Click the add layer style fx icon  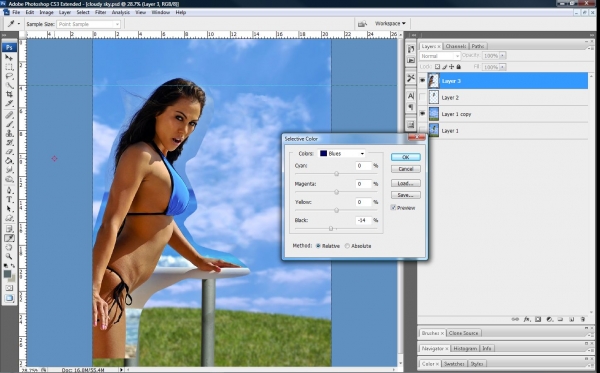tap(527, 319)
